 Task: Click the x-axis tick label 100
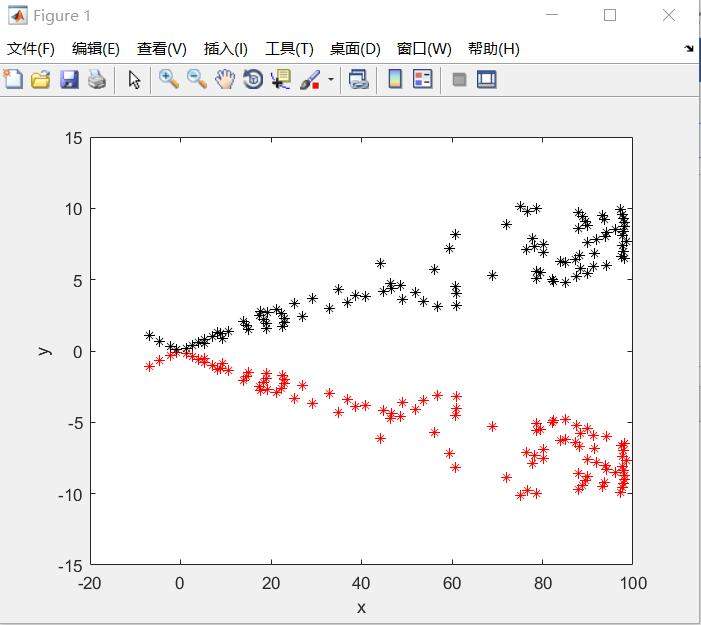633,583
